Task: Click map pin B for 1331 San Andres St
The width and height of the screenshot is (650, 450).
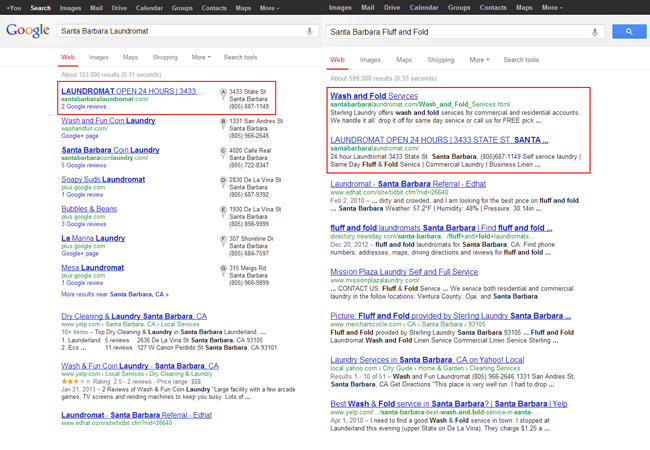Action: (223, 123)
